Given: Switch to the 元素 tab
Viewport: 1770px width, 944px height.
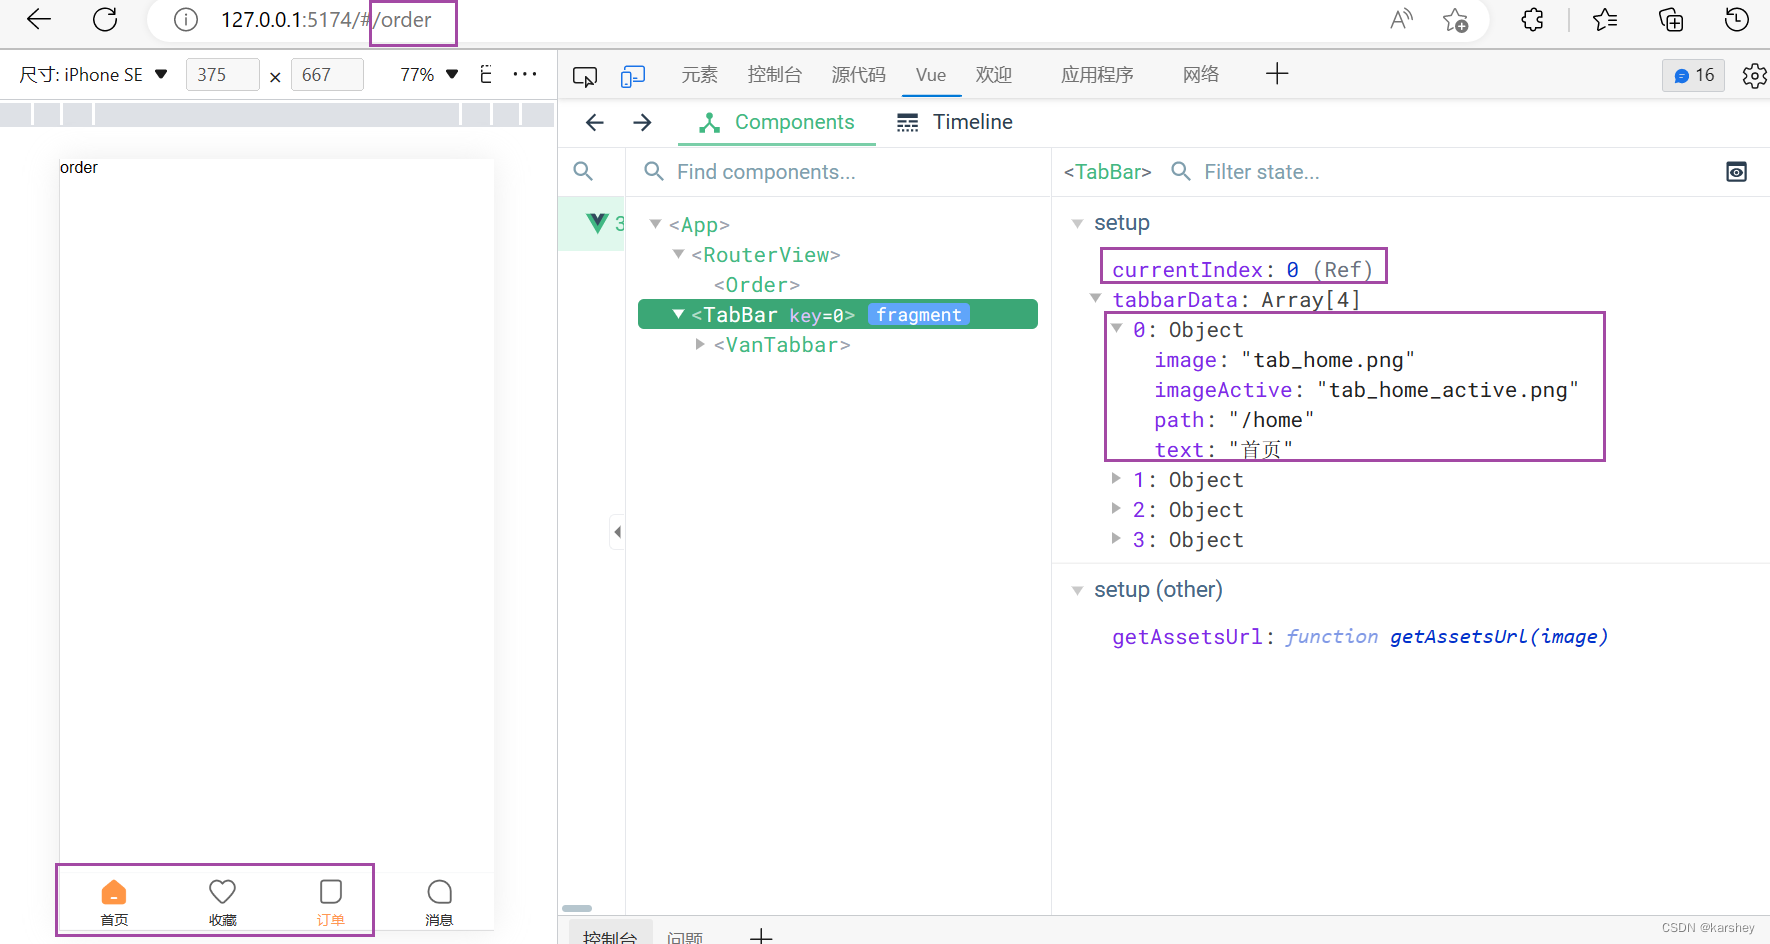Looking at the screenshot, I should (700, 75).
